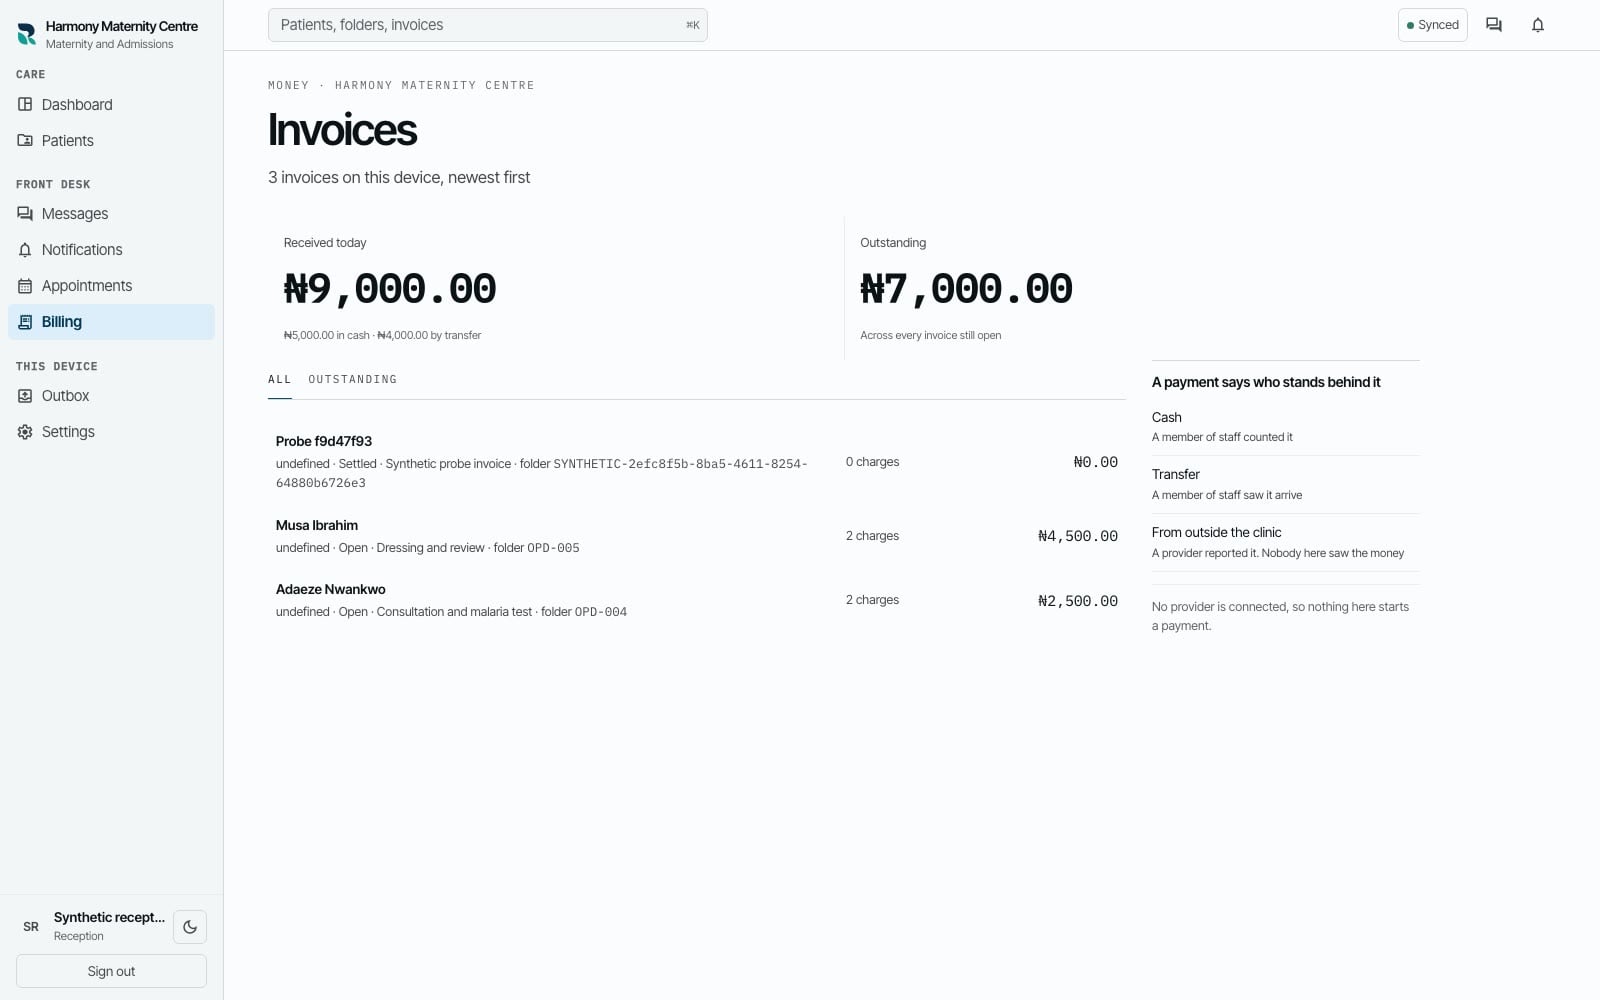Click the ₦7,000.00 outstanding figure
This screenshot has width=1600, height=1000.
[966, 289]
